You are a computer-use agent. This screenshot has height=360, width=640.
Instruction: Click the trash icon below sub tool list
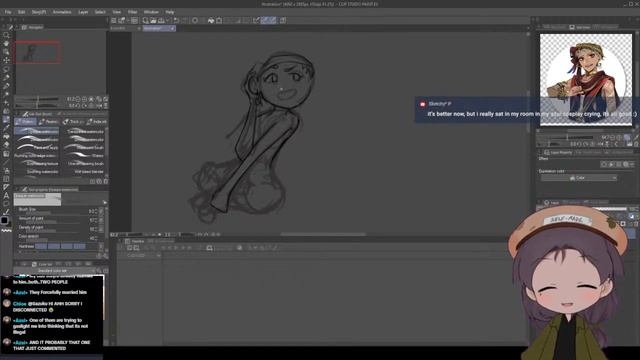click(105, 181)
